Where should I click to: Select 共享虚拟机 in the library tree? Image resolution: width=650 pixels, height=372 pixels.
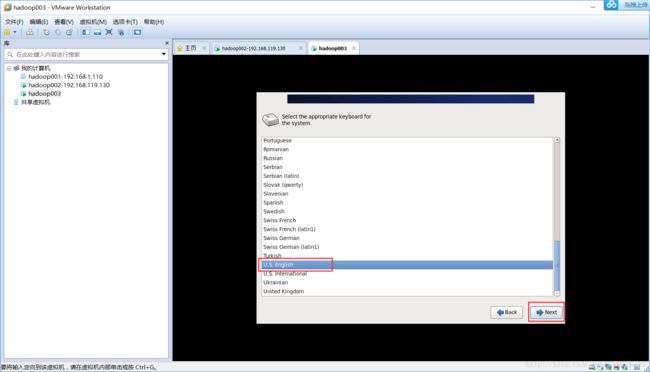click(x=36, y=102)
